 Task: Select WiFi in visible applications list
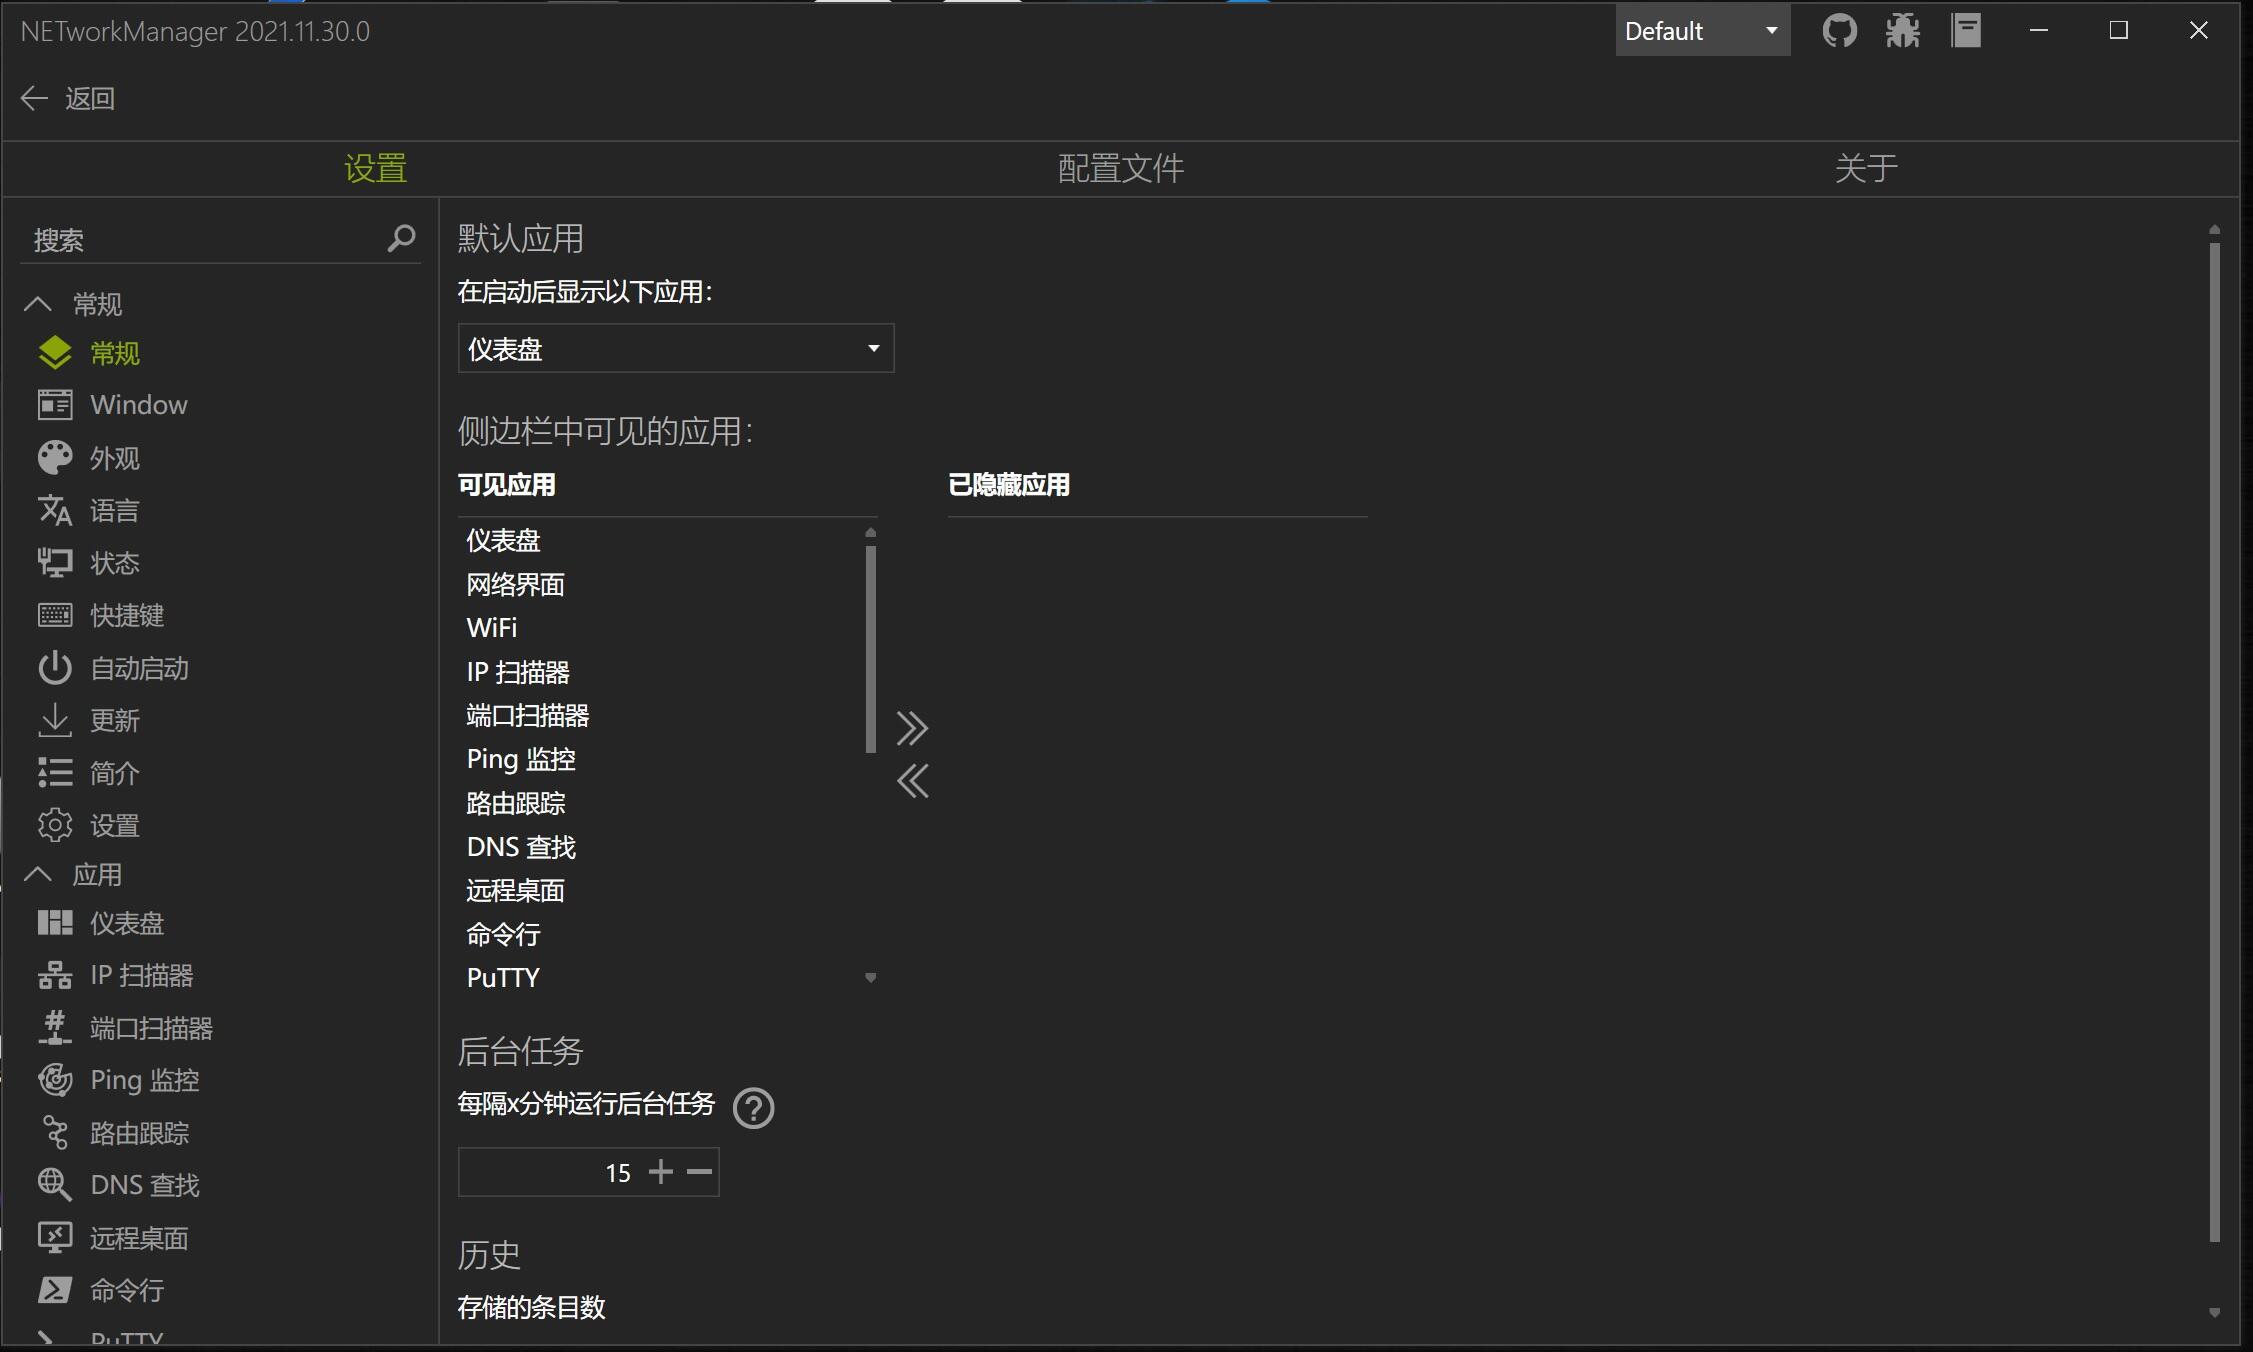tap(492, 628)
